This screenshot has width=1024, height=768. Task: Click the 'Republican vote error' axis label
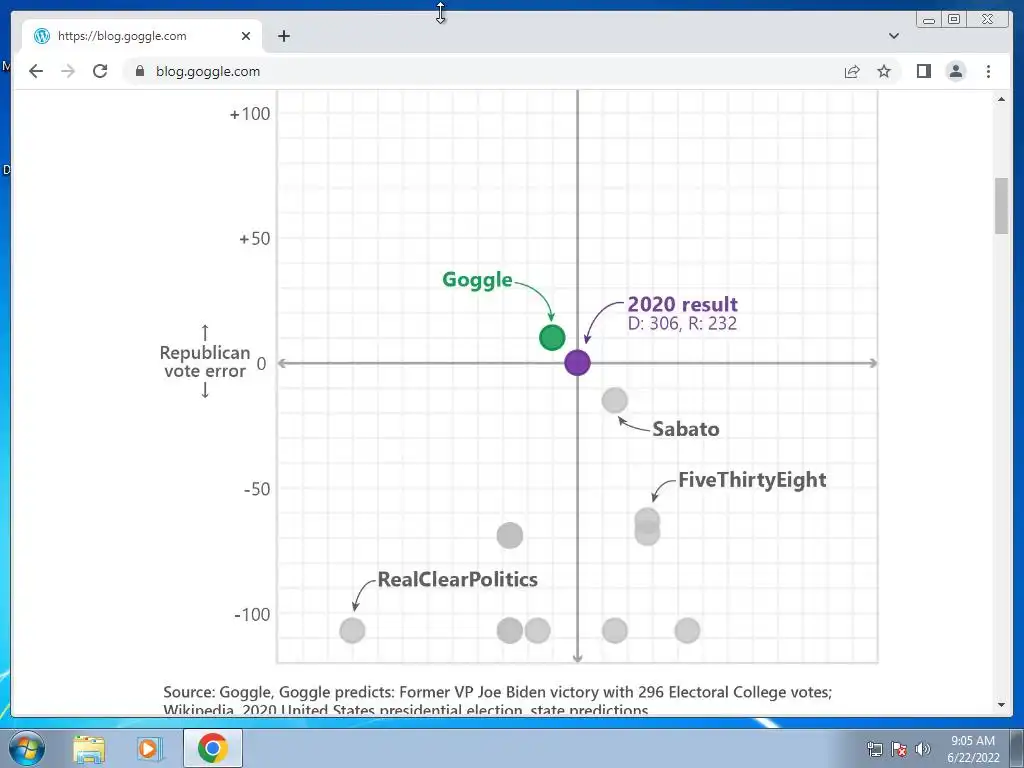[x=205, y=362]
